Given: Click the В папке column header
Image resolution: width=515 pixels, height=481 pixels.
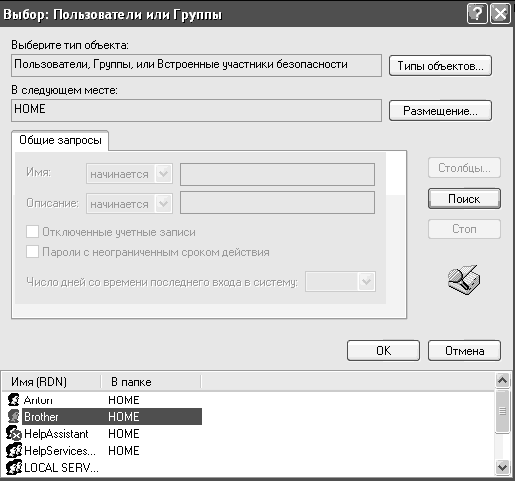Looking at the screenshot, I should [x=151, y=382].
